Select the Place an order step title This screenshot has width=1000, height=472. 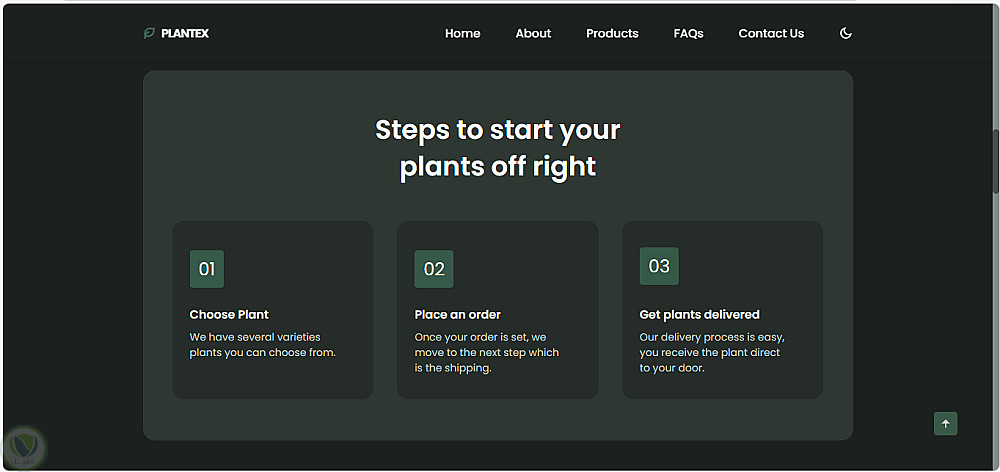458,314
